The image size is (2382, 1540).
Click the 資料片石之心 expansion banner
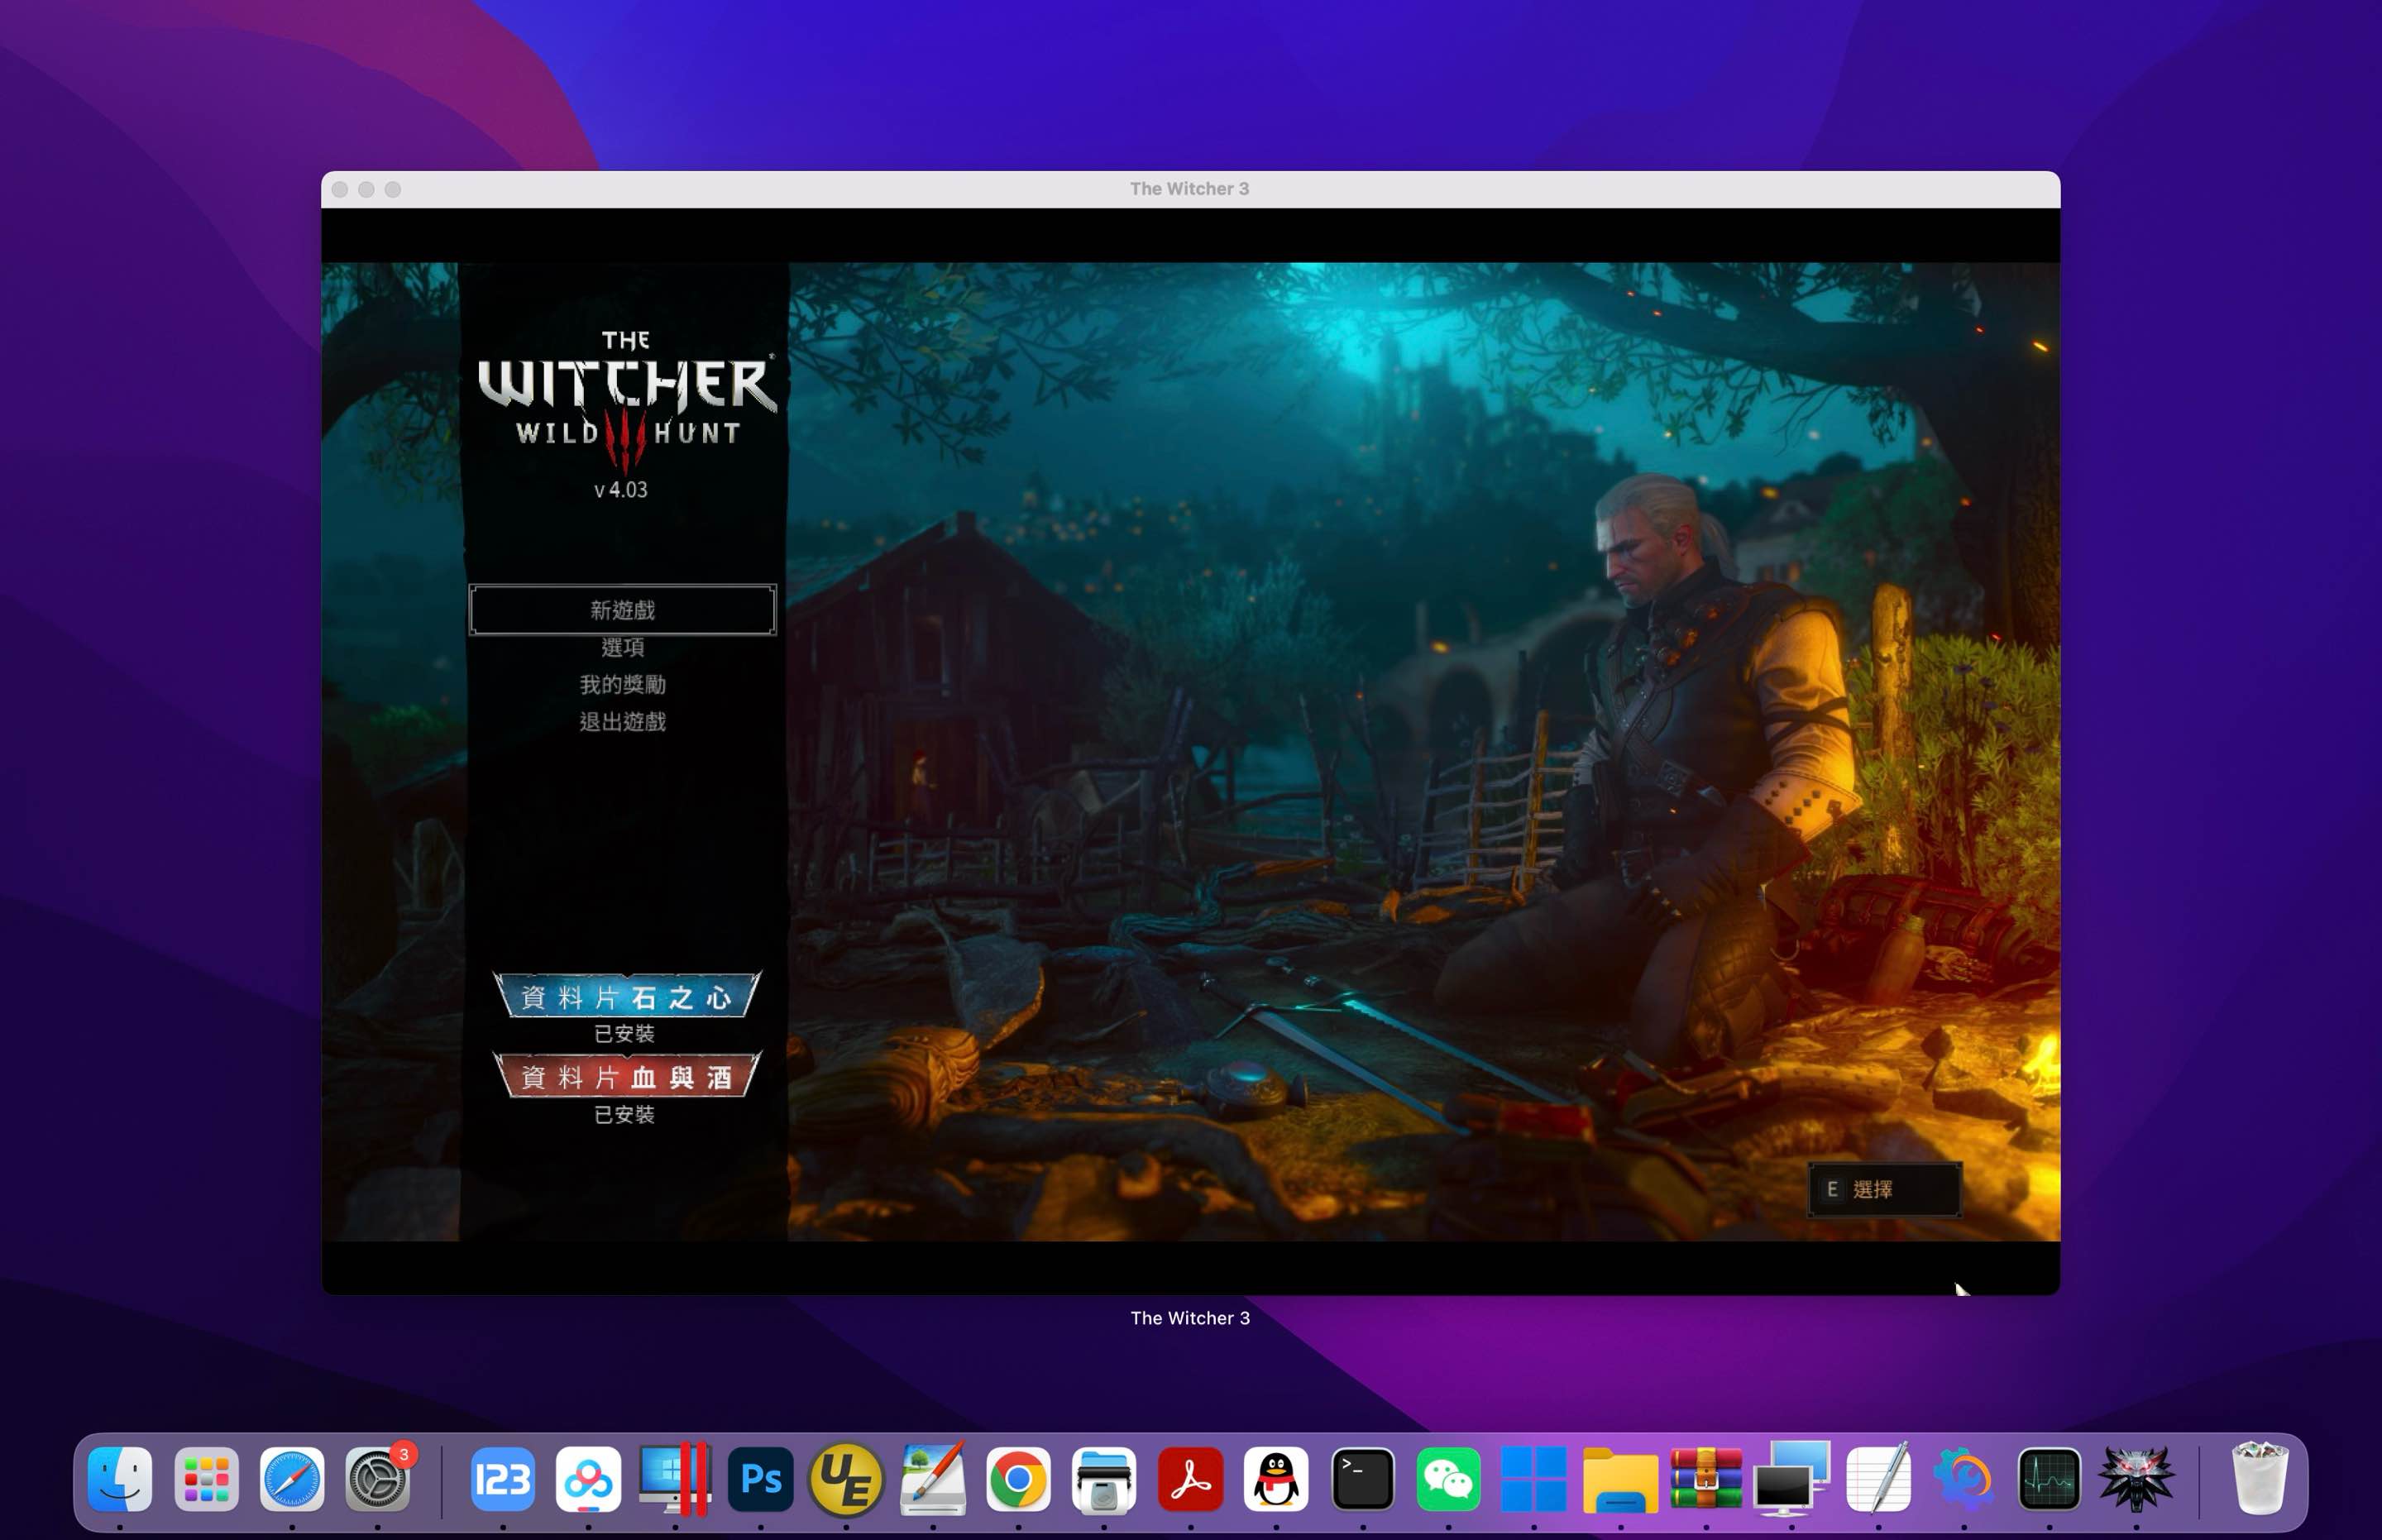click(x=627, y=994)
